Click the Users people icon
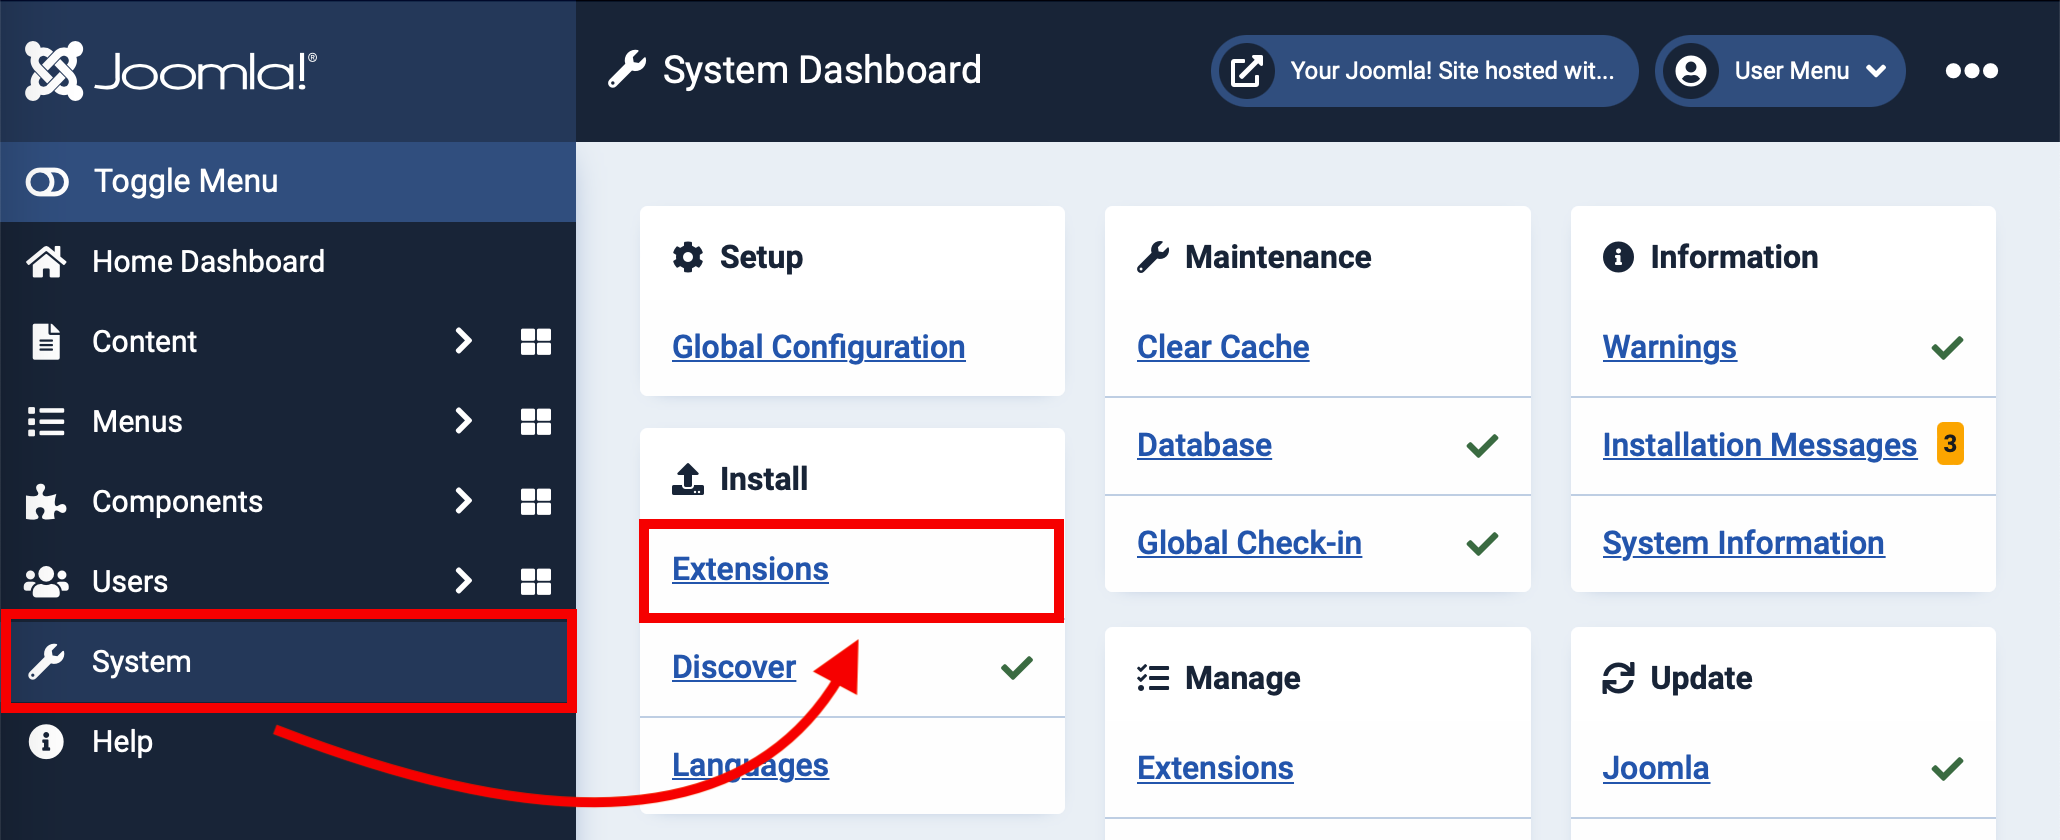 tap(46, 582)
